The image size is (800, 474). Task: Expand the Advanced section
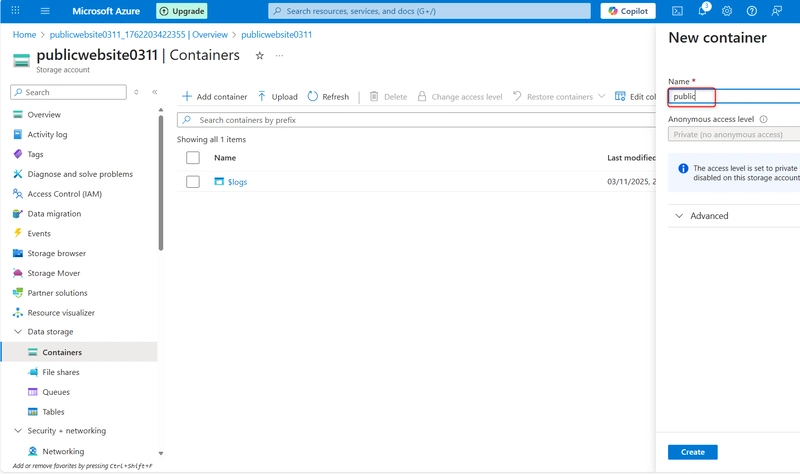pos(702,216)
